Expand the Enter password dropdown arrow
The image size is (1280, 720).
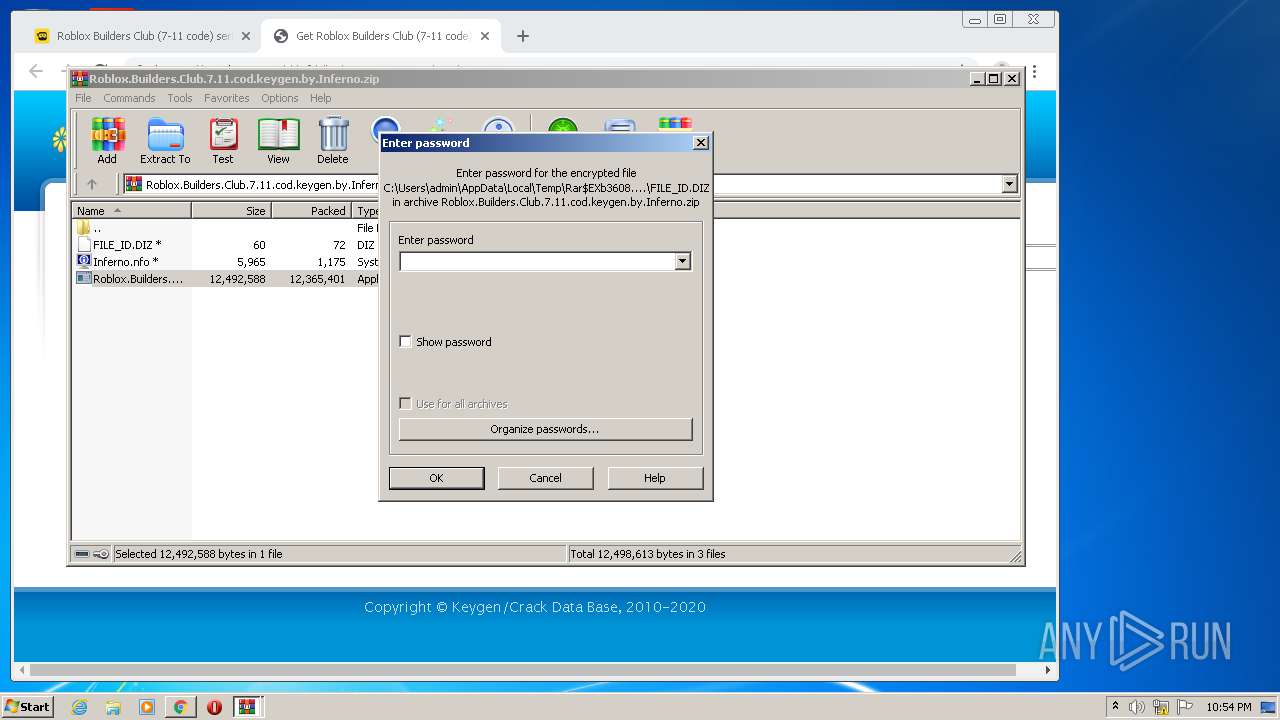coord(683,261)
